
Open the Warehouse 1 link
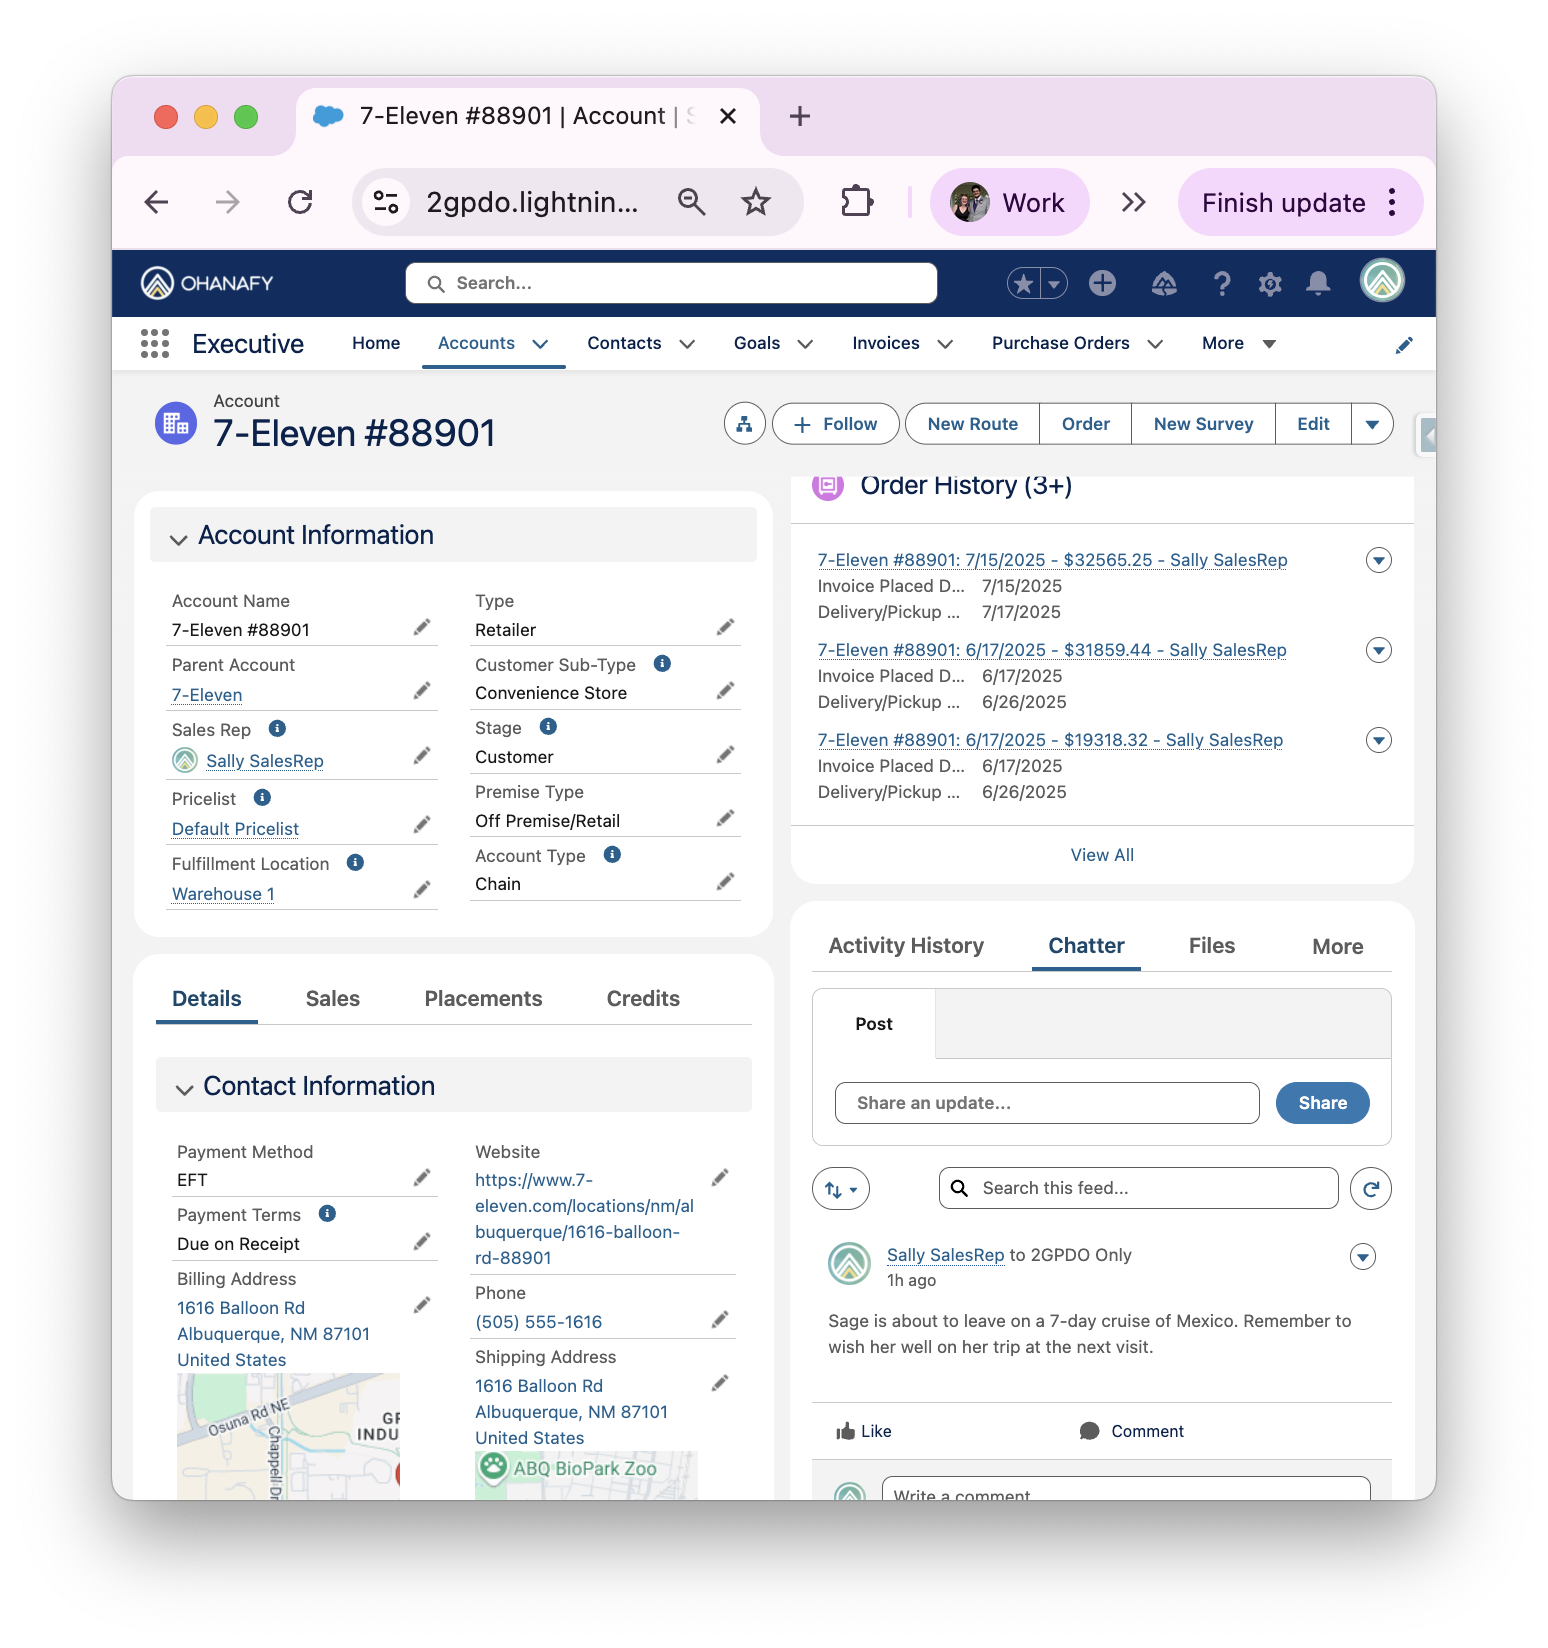point(223,894)
